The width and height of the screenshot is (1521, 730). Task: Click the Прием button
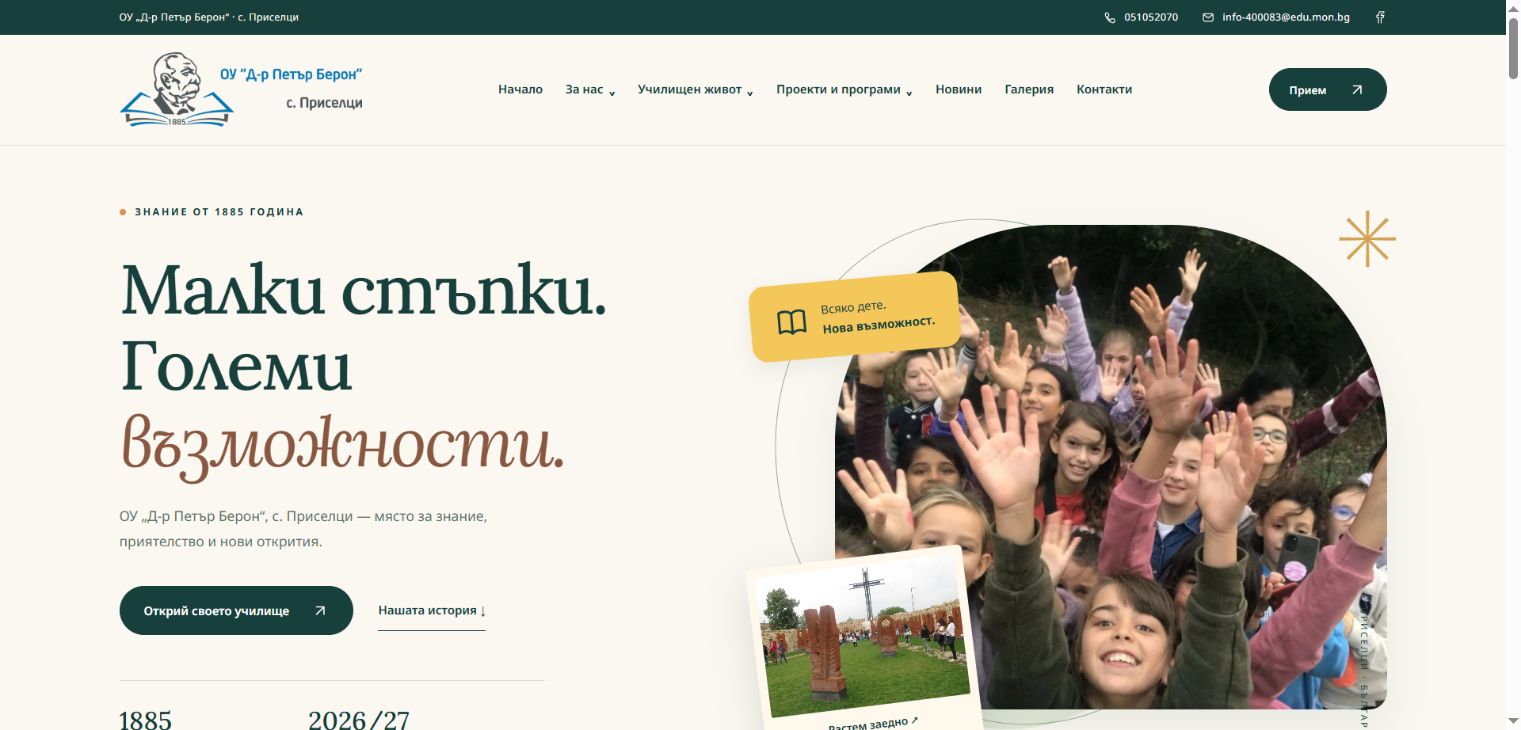[x=1328, y=89]
